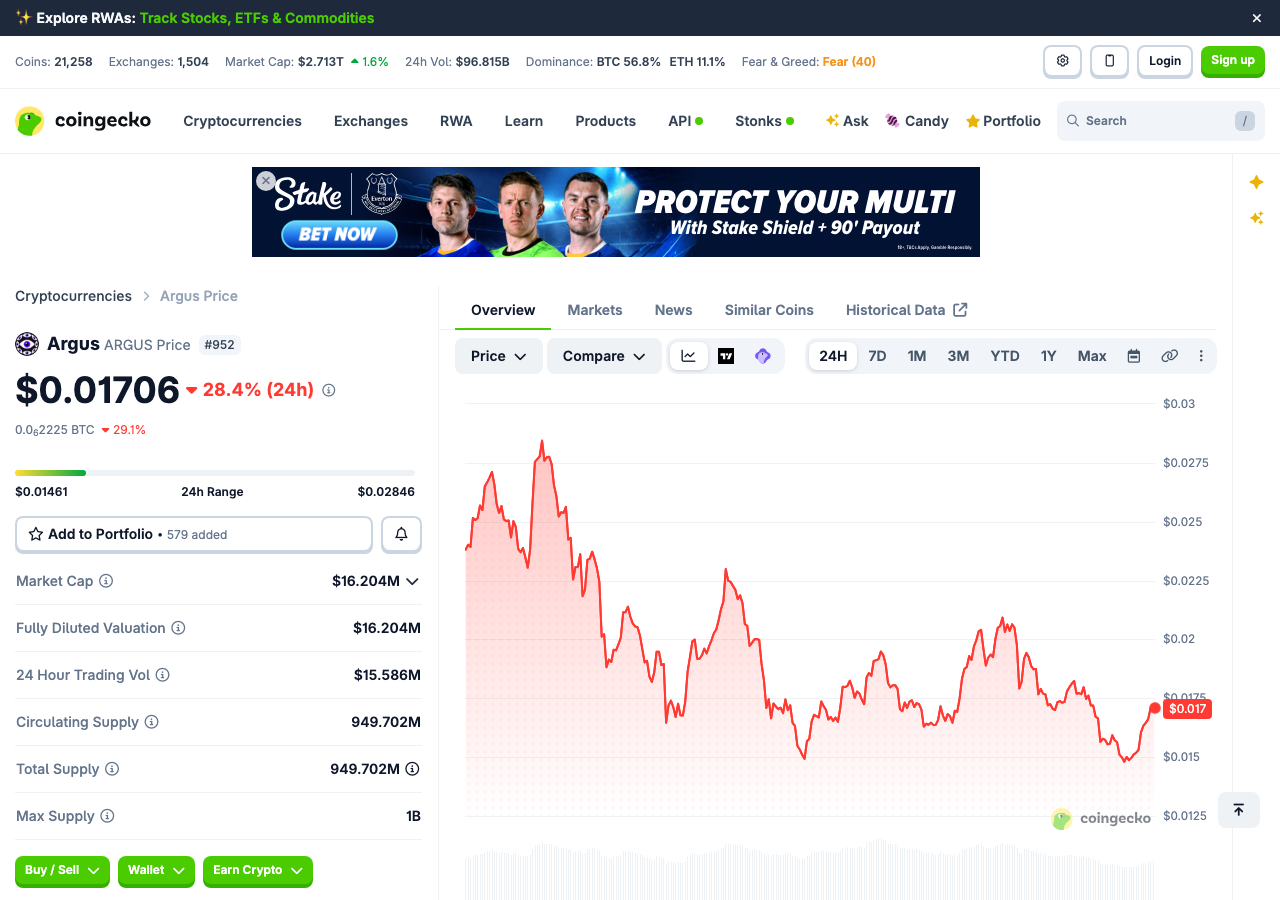Open the Buy / Sell dropdown

[x=62, y=871]
